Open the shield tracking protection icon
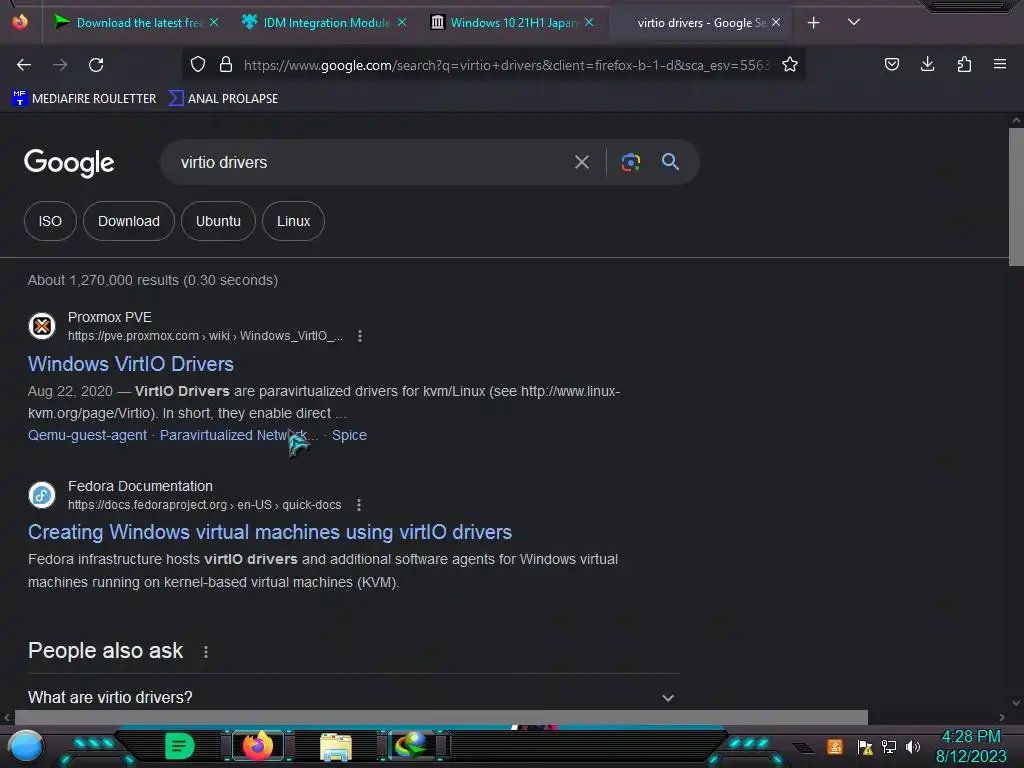The height and width of the screenshot is (768, 1024). pyautogui.click(x=198, y=64)
